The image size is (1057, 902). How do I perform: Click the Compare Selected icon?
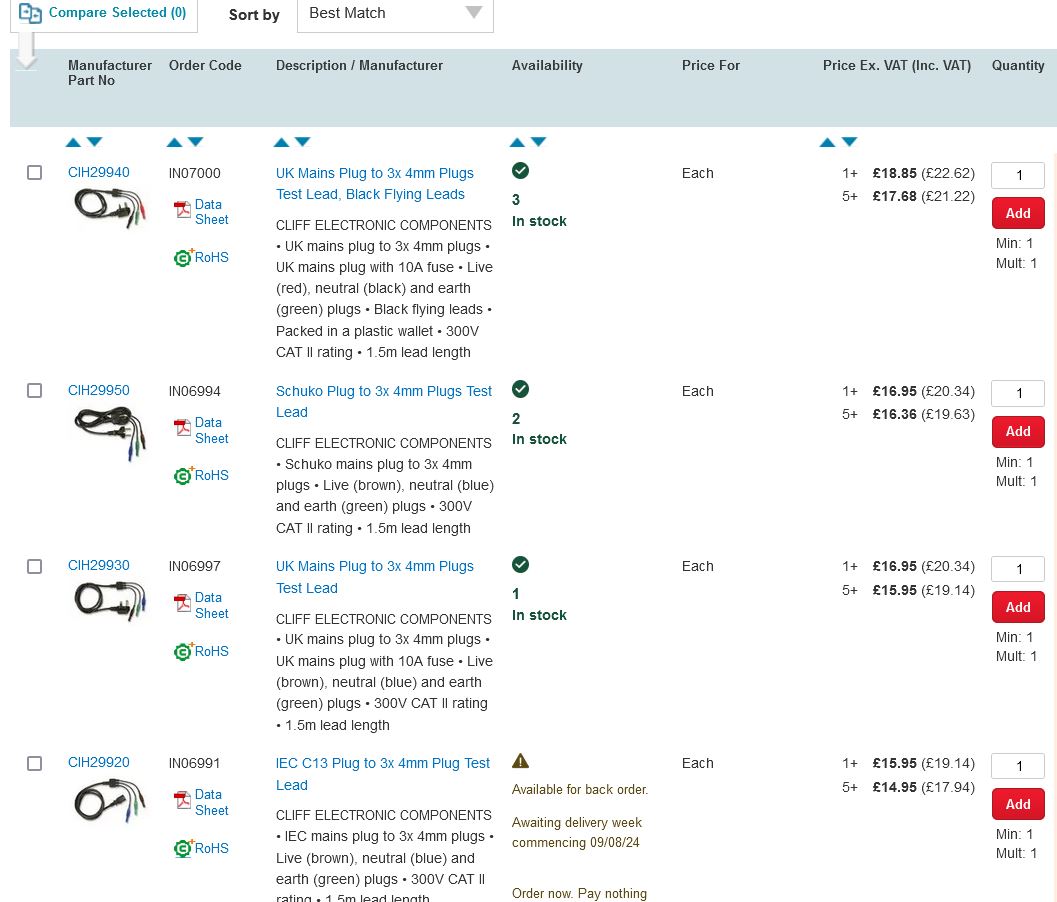coord(30,13)
